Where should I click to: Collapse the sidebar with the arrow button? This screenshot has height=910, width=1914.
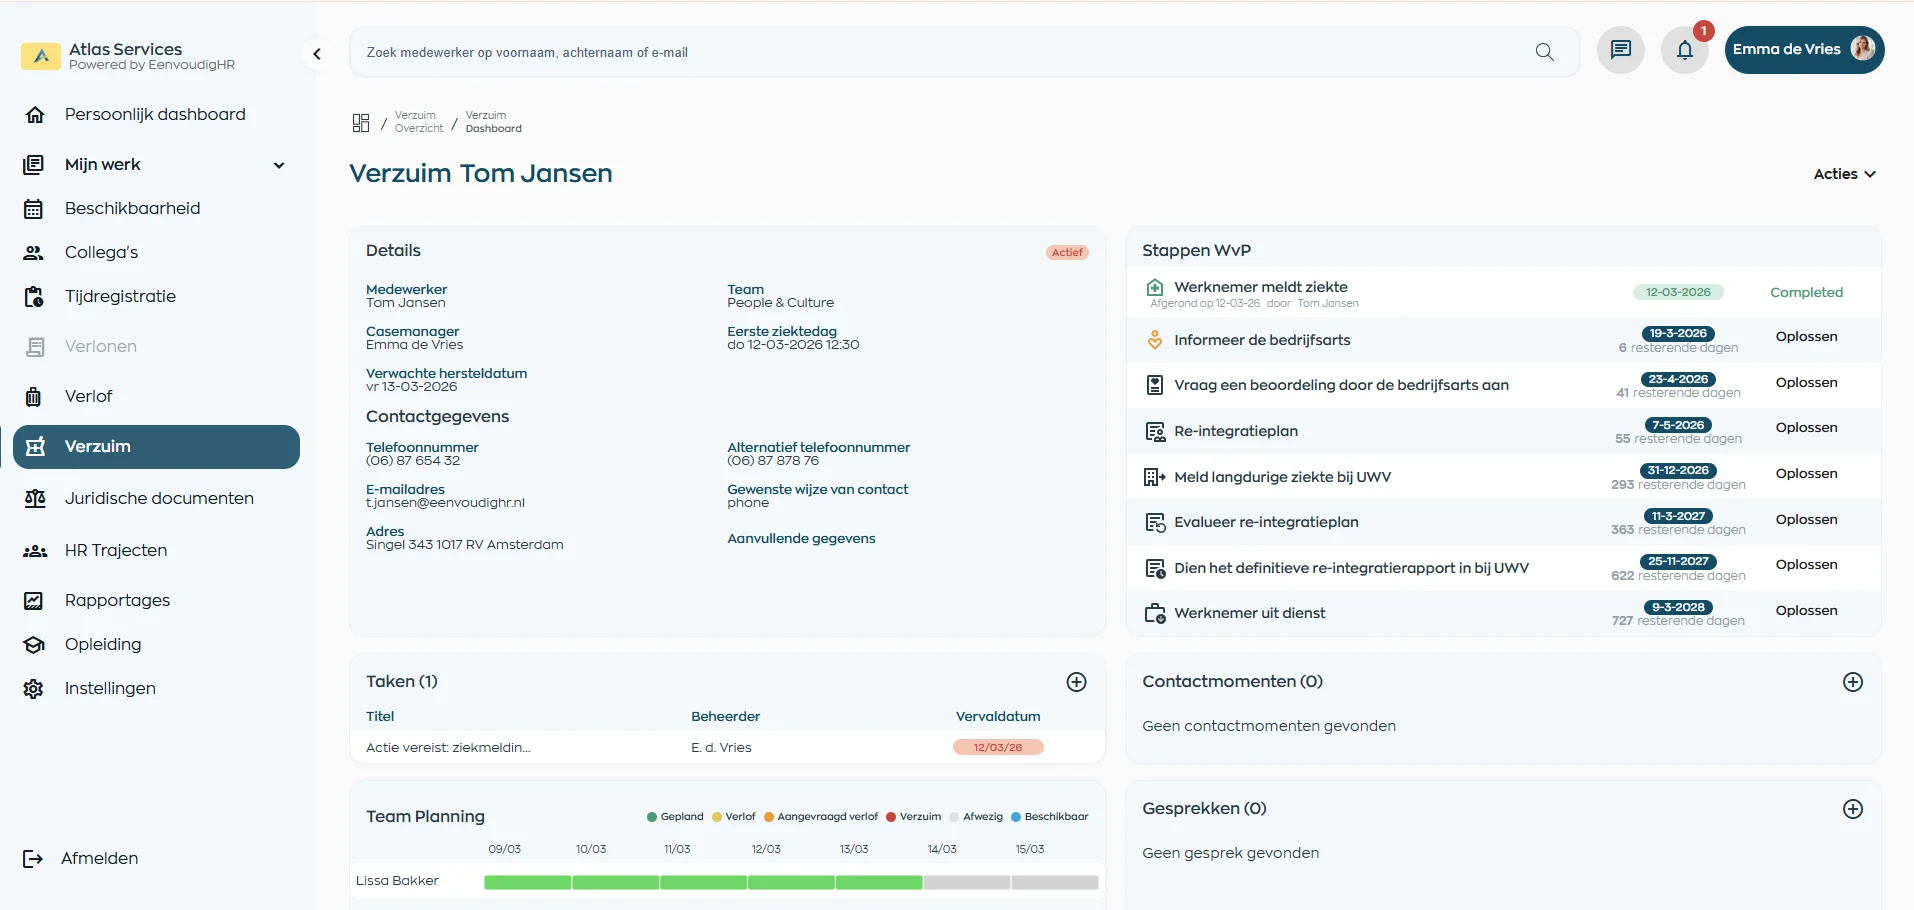(x=317, y=54)
